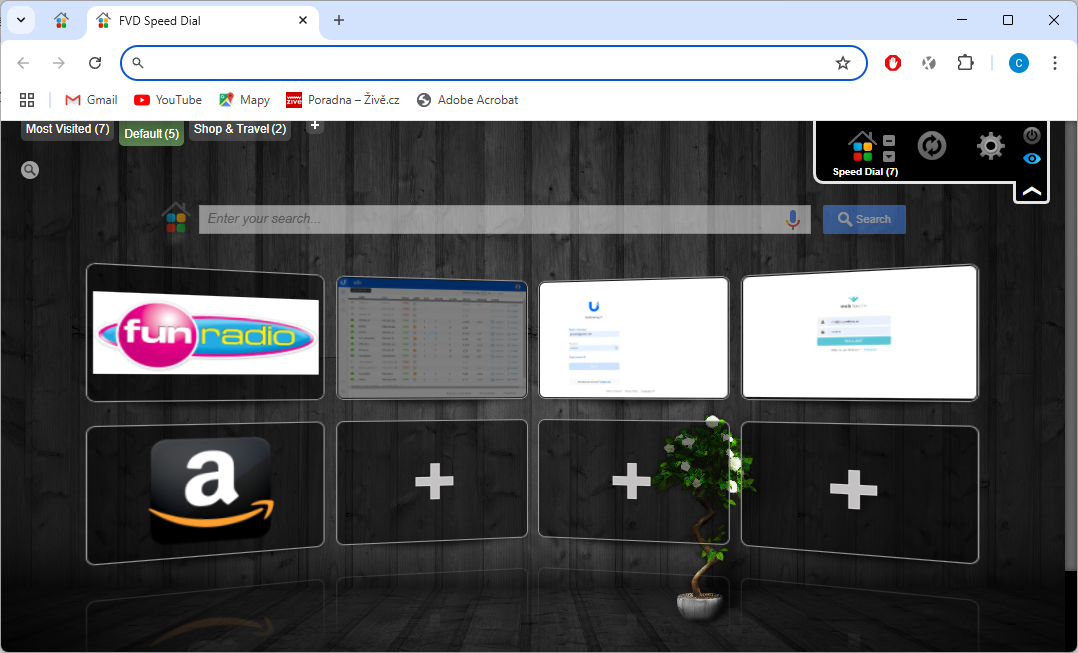
Task: Click the power icon in Speed Dial panel
Action: coord(1032,135)
